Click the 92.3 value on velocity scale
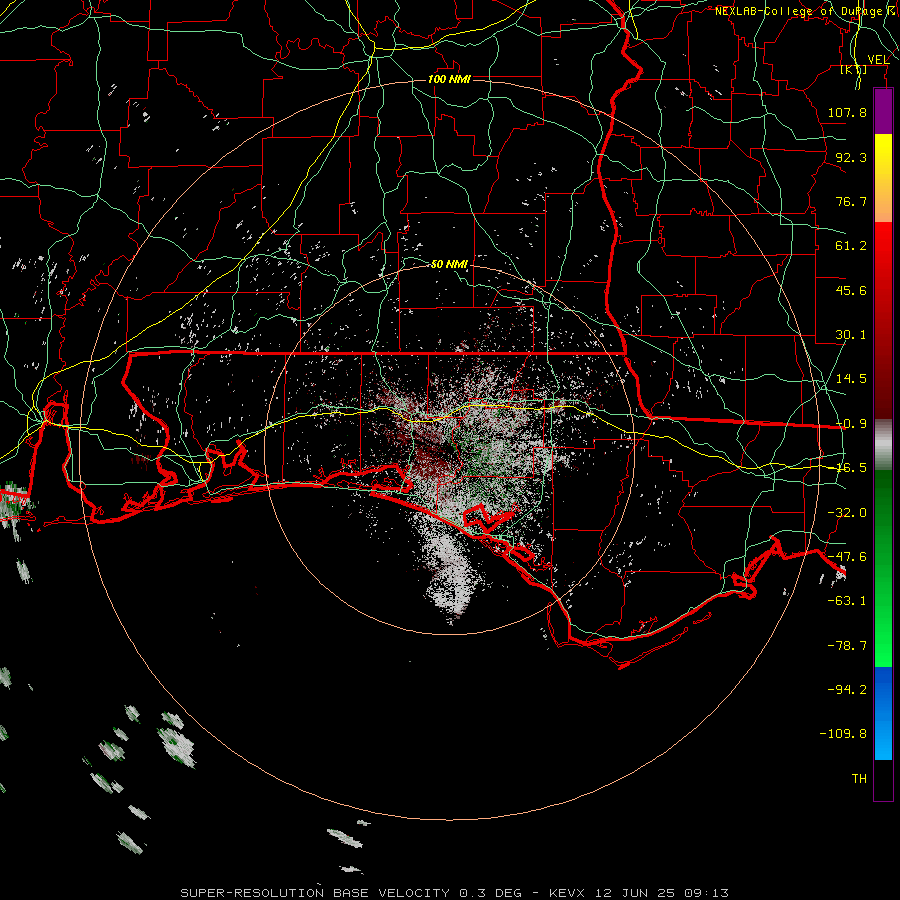The width and height of the screenshot is (900, 900). 851,157
